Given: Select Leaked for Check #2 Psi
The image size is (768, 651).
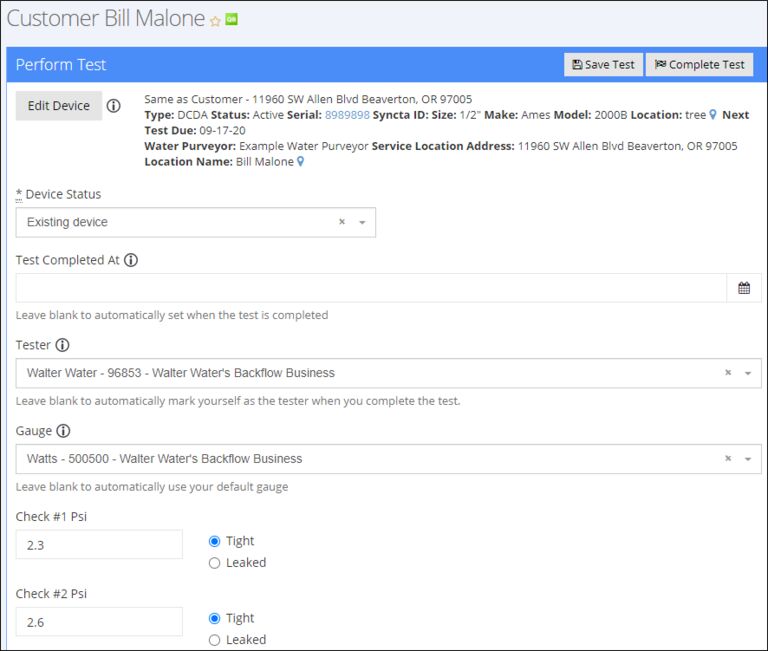Looking at the screenshot, I should (214, 640).
